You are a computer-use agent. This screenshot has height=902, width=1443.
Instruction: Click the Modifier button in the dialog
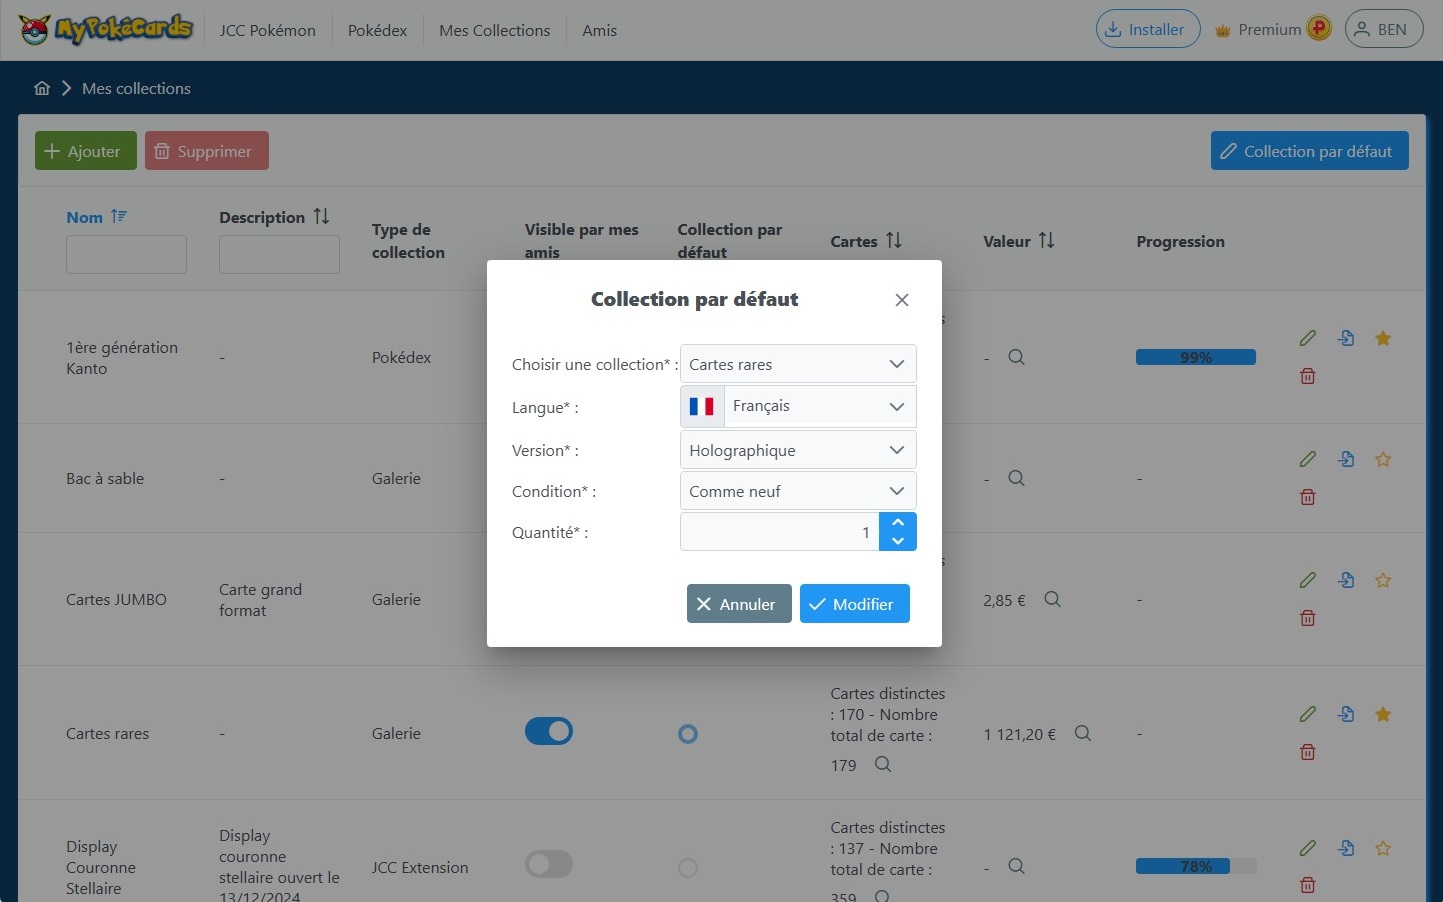click(854, 604)
